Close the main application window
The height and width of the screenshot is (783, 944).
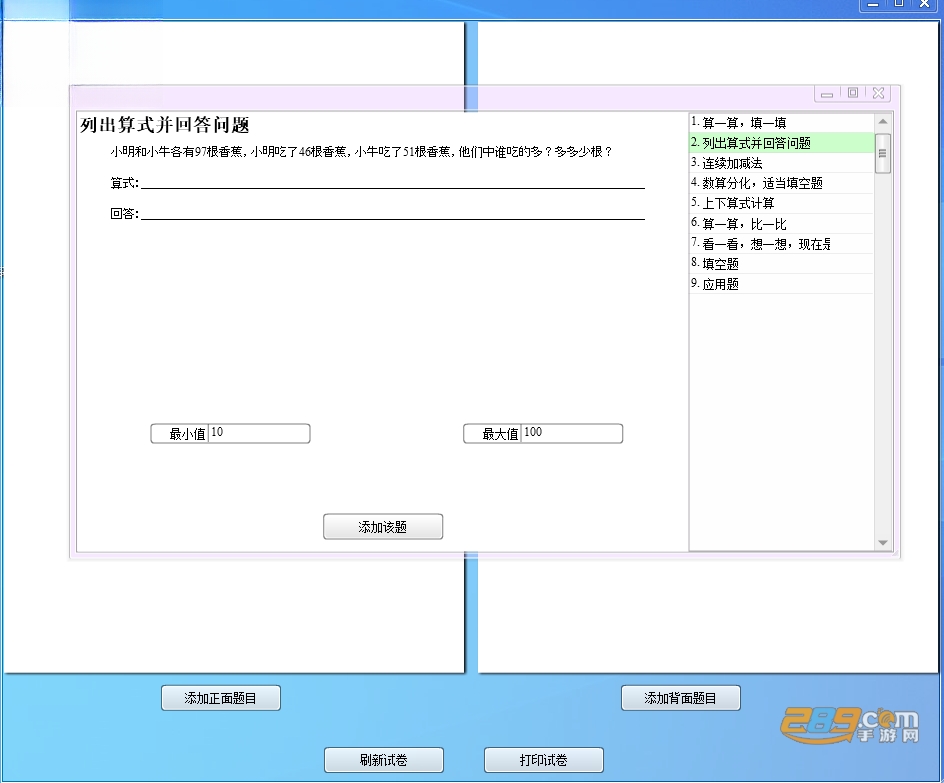click(x=925, y=4)
